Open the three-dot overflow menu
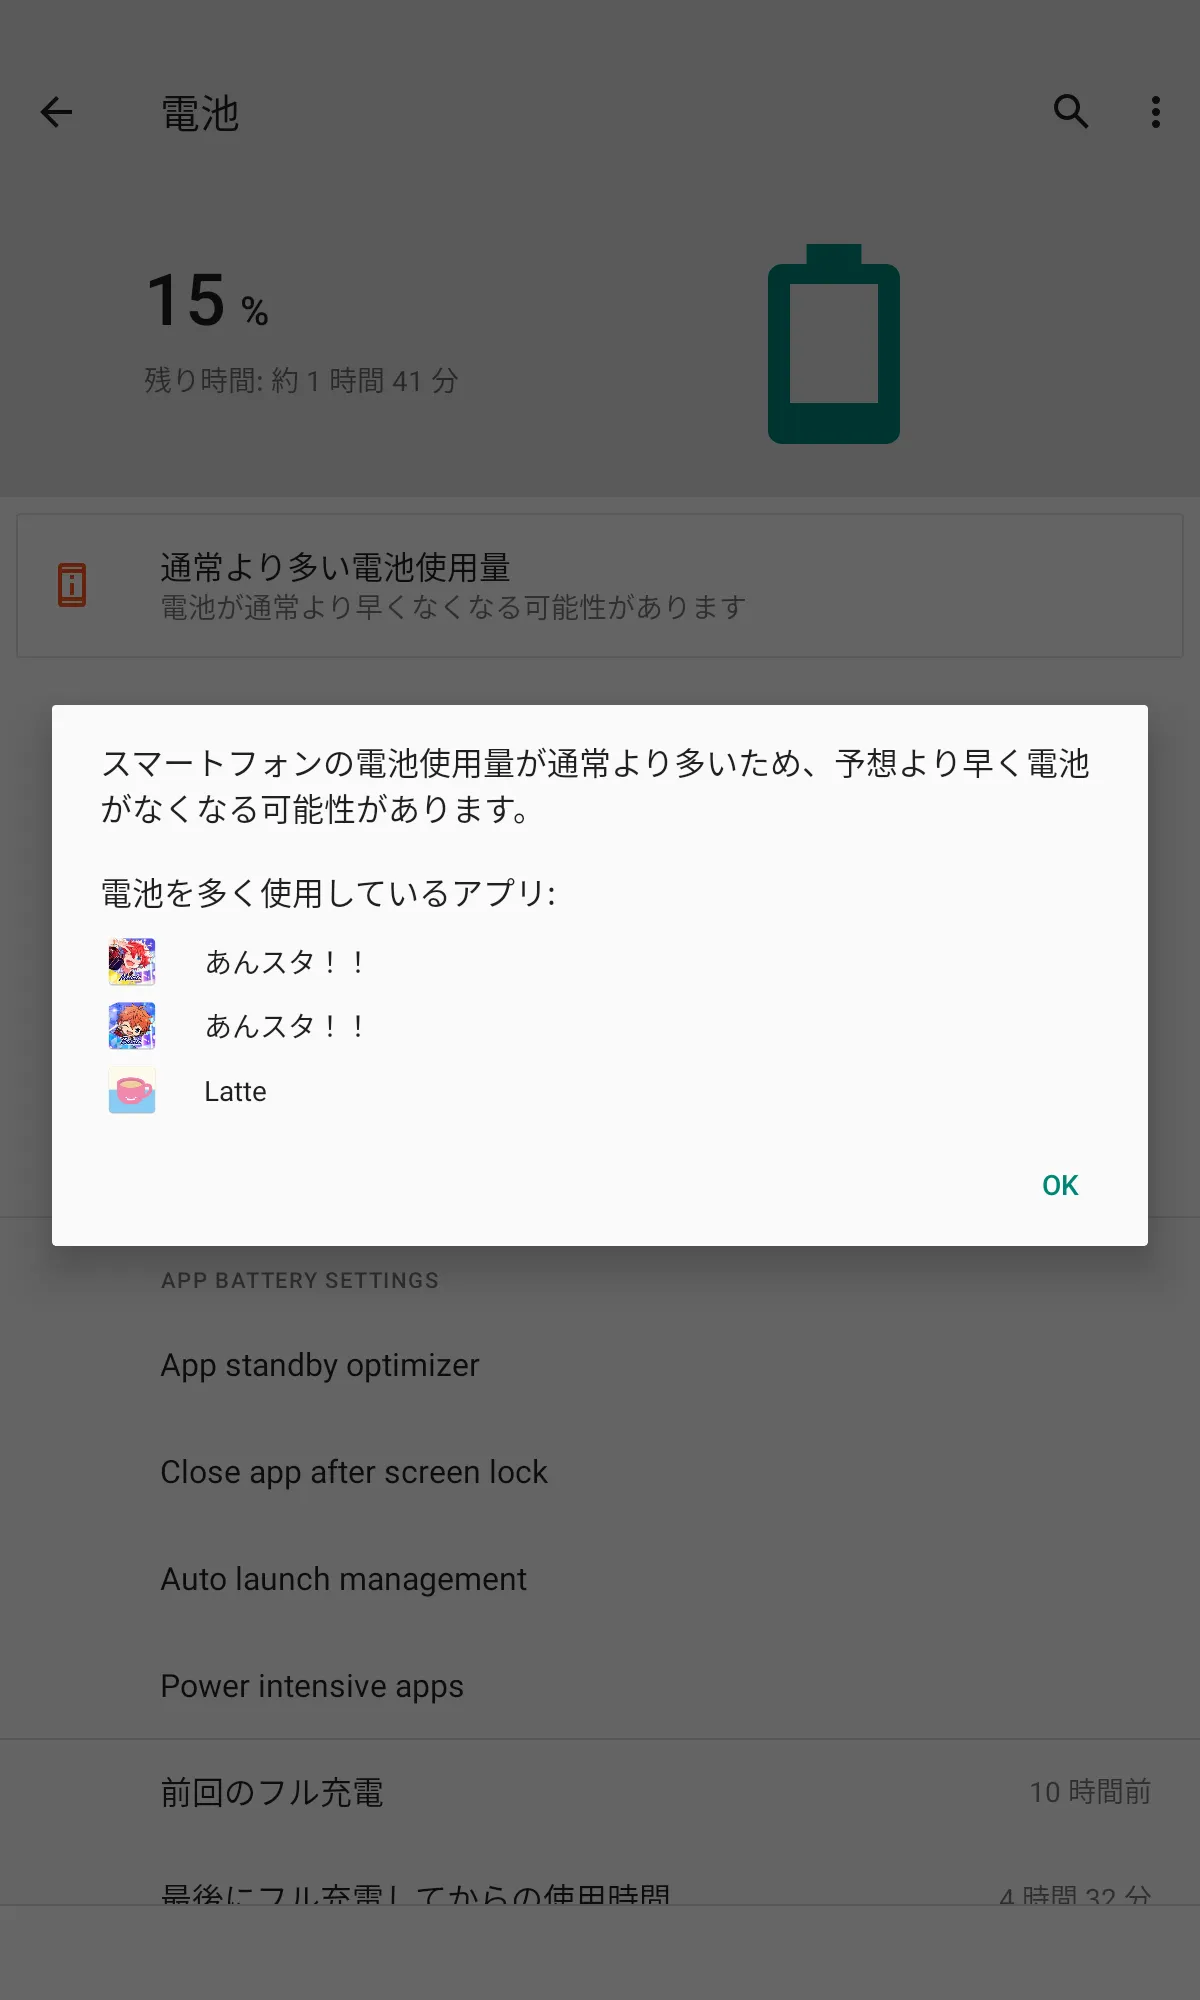Image resolution: width=1200 pixels, height=2000 pixels. (x=1156, y=112)
